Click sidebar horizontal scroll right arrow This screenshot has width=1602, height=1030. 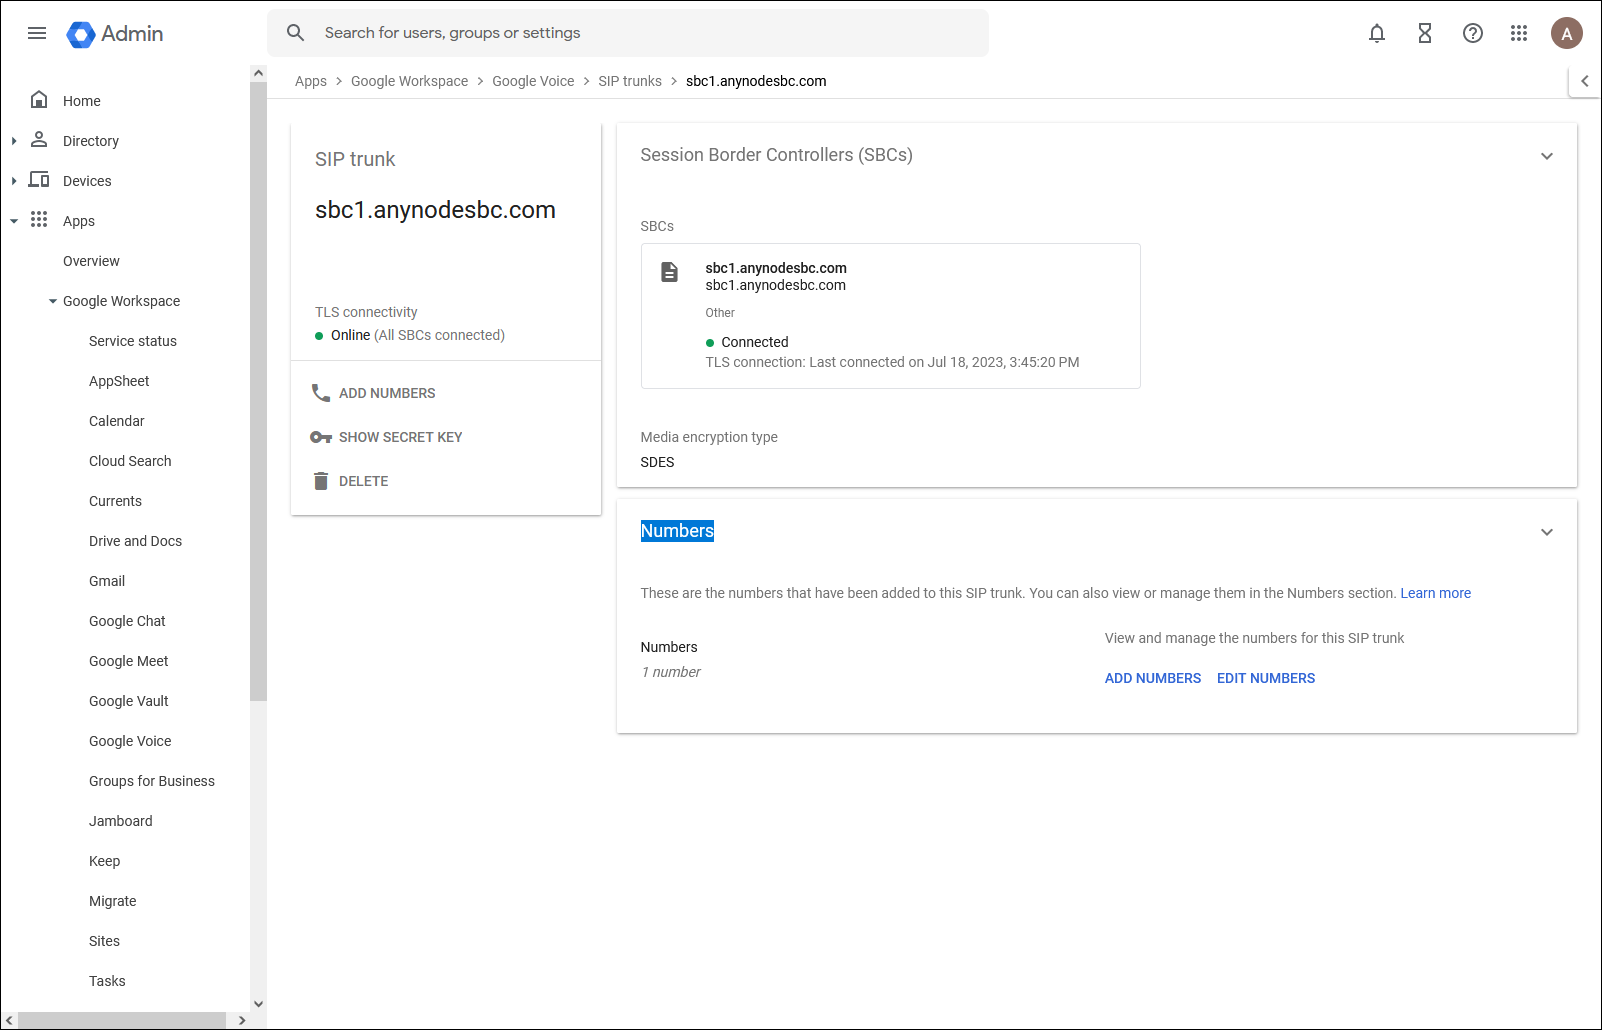point(242,1020)
